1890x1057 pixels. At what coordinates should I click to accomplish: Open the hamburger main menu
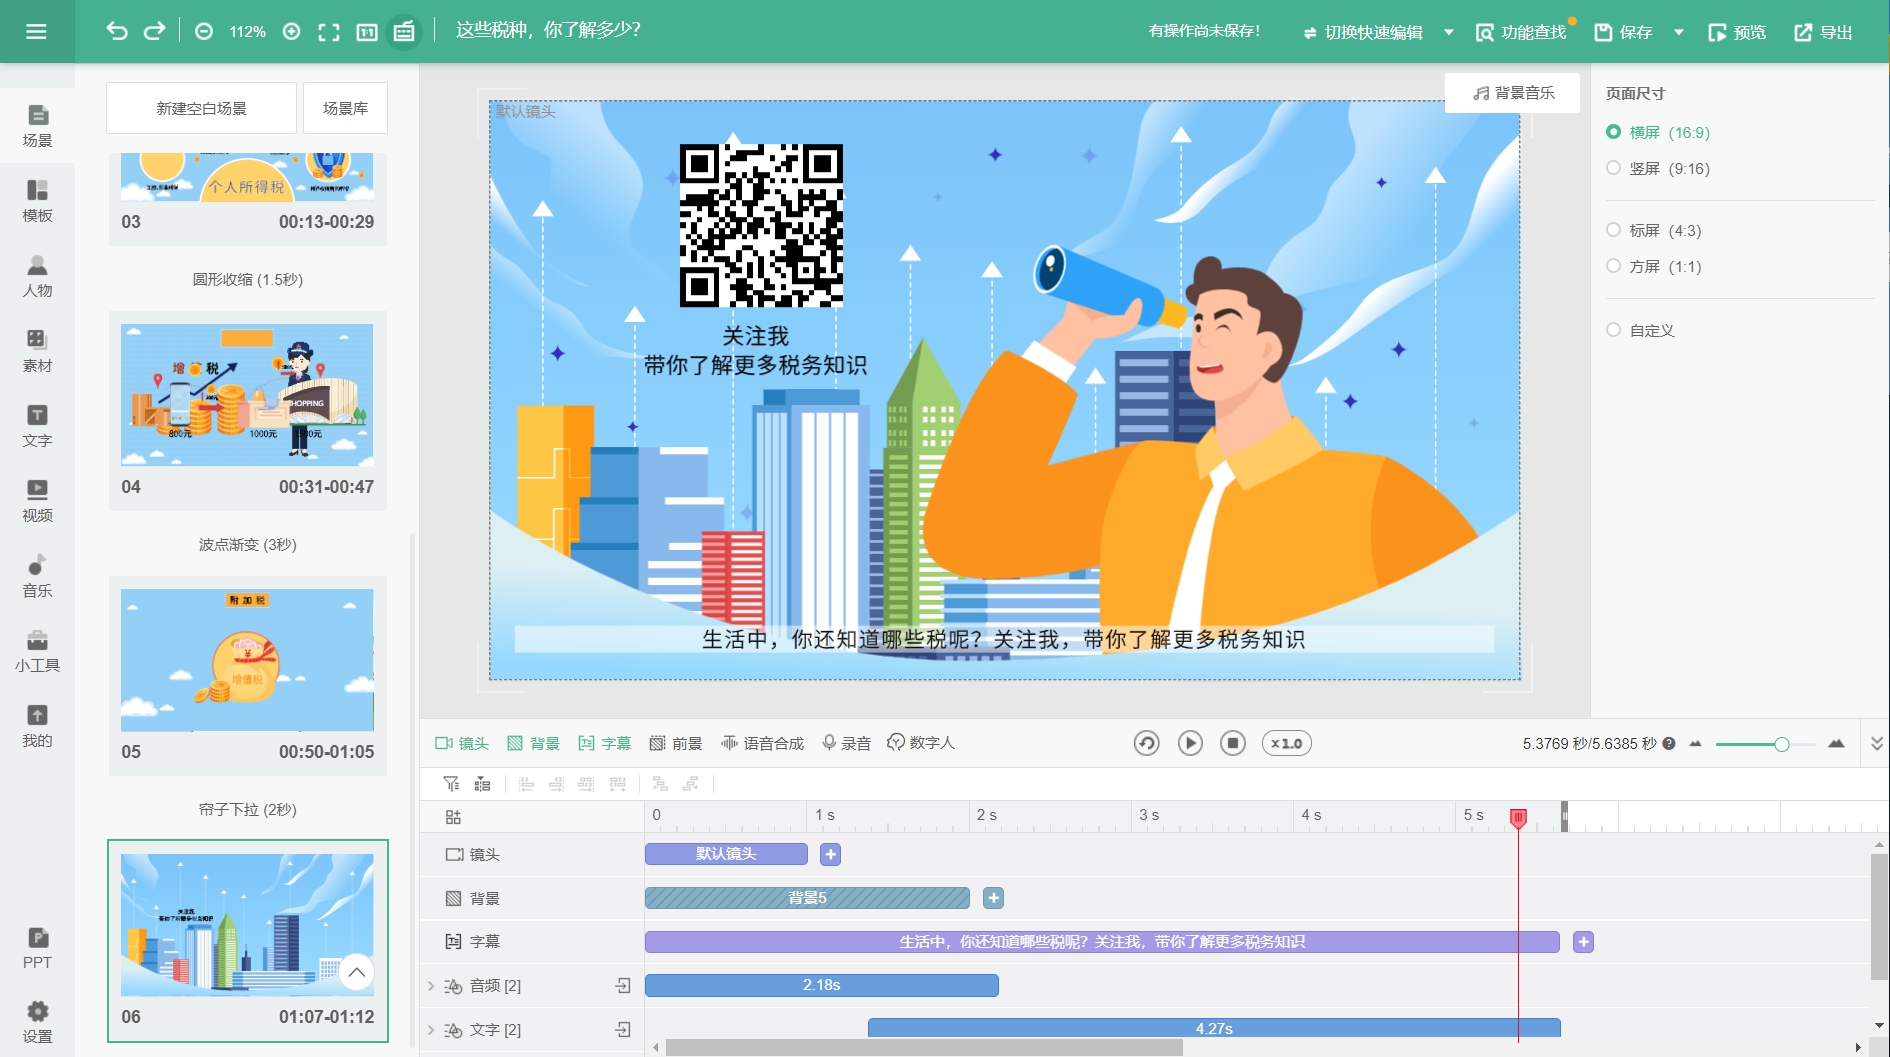pyautogui.click(x=36, y=32)
